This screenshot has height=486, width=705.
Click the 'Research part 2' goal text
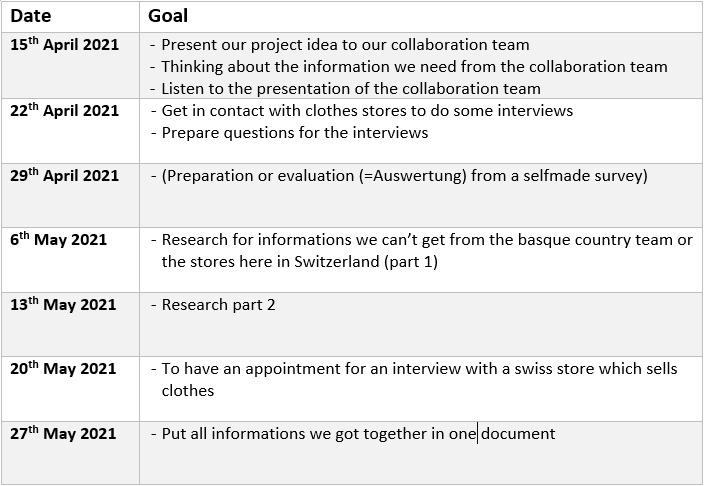pyautogui.click(x=218, y=305)
